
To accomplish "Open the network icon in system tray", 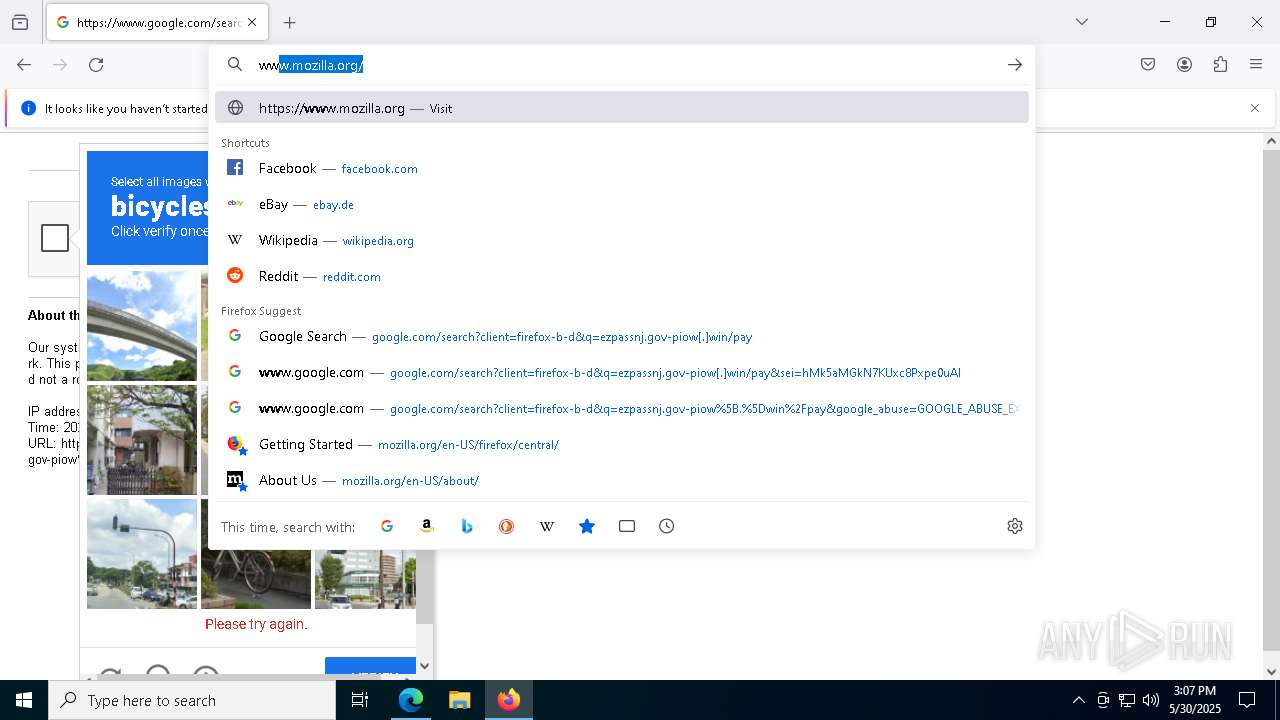I will click(1127, 700).
